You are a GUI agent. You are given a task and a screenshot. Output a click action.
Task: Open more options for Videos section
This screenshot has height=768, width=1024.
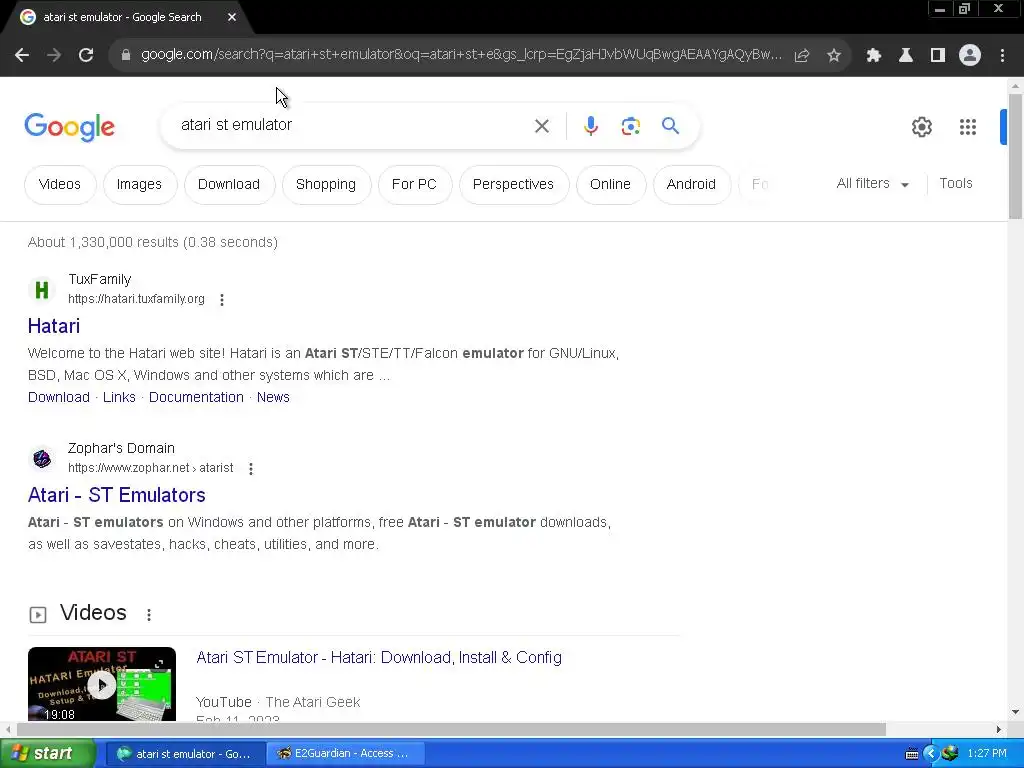pos(149,615)
